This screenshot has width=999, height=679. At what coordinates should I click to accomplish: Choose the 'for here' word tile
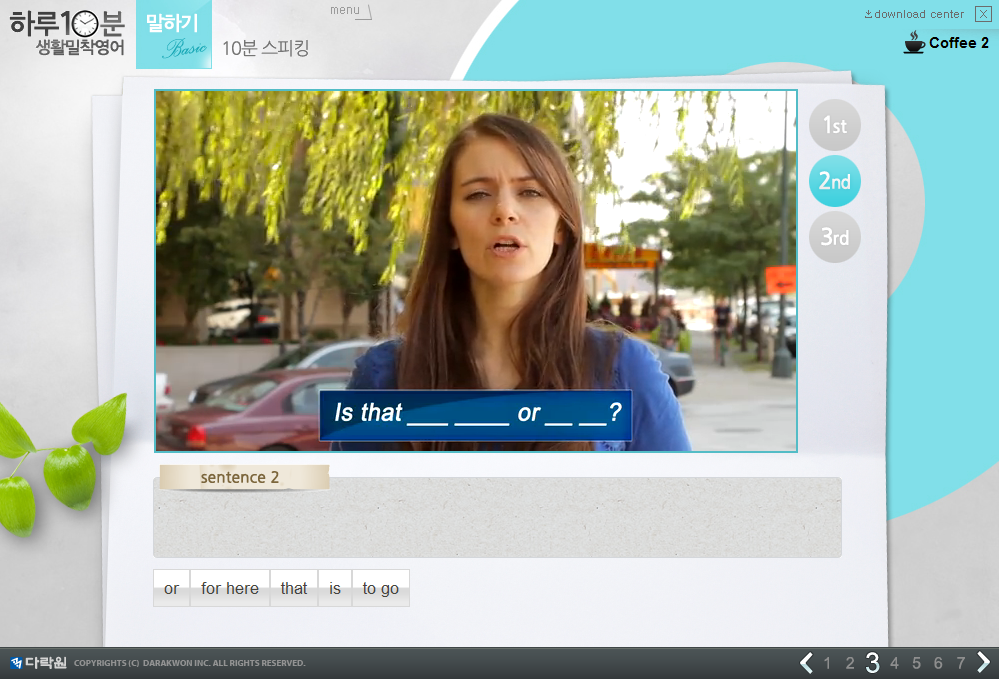coord(229,588)
